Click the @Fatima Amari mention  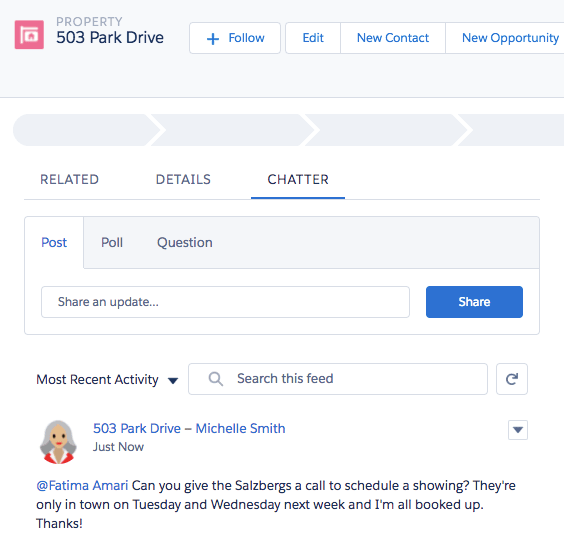(82, 486)
